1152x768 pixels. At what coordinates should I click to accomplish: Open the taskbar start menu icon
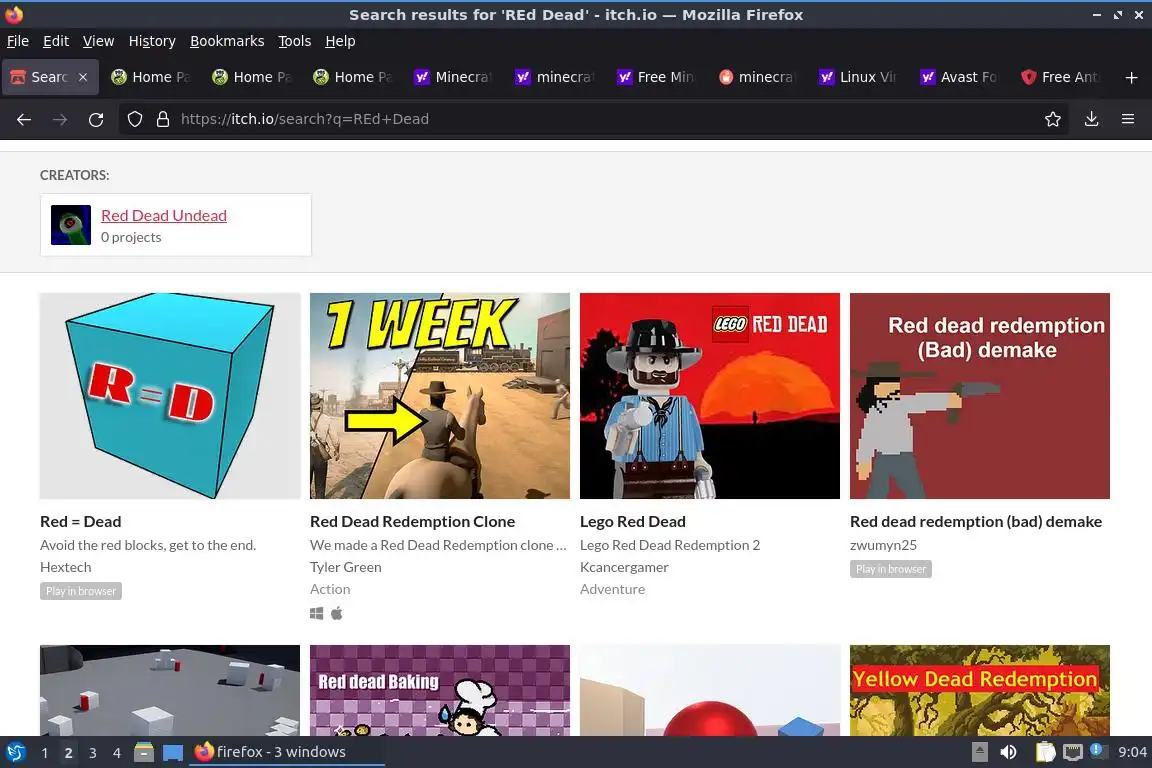pos(15,752)
